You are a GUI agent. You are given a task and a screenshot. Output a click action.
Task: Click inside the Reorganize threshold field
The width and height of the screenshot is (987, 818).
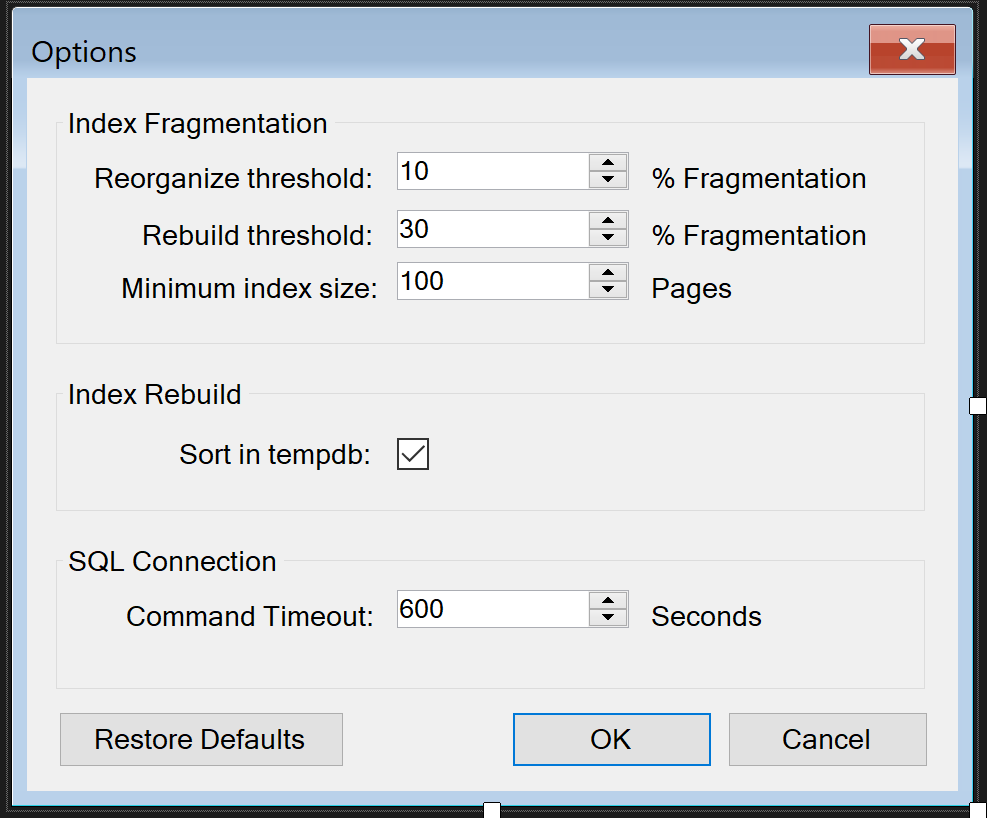494,171
